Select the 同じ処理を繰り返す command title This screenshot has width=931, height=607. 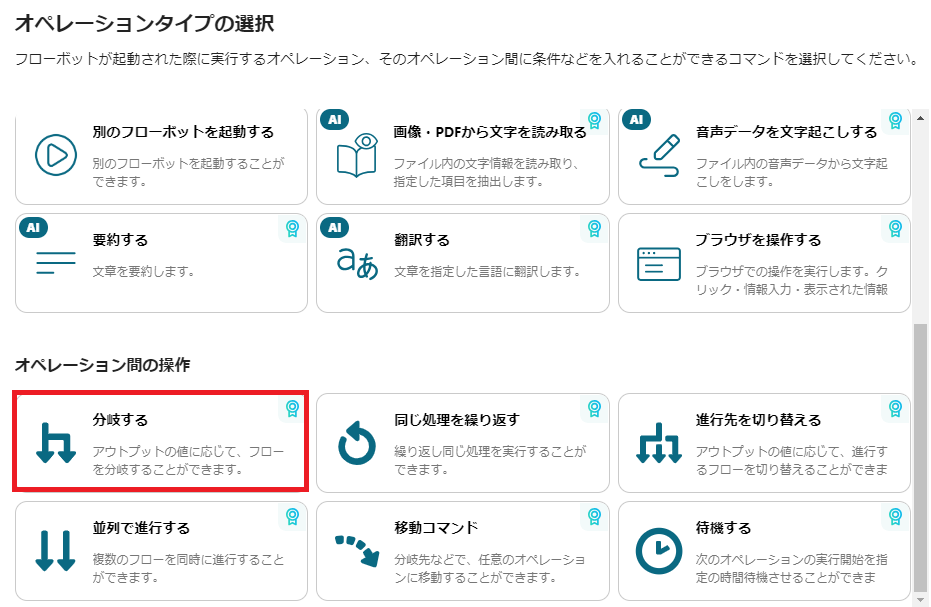(457, 420)
